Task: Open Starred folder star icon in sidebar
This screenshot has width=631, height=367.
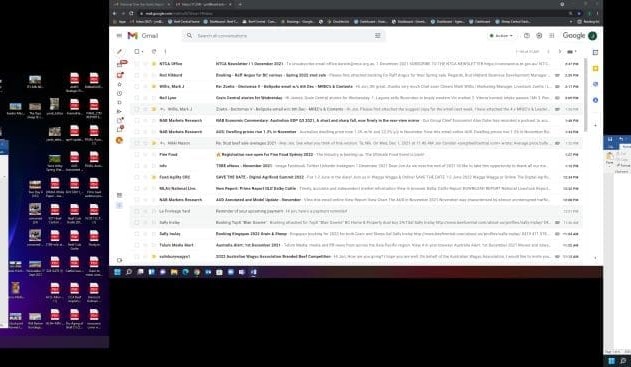Action: tap(119, 85)
